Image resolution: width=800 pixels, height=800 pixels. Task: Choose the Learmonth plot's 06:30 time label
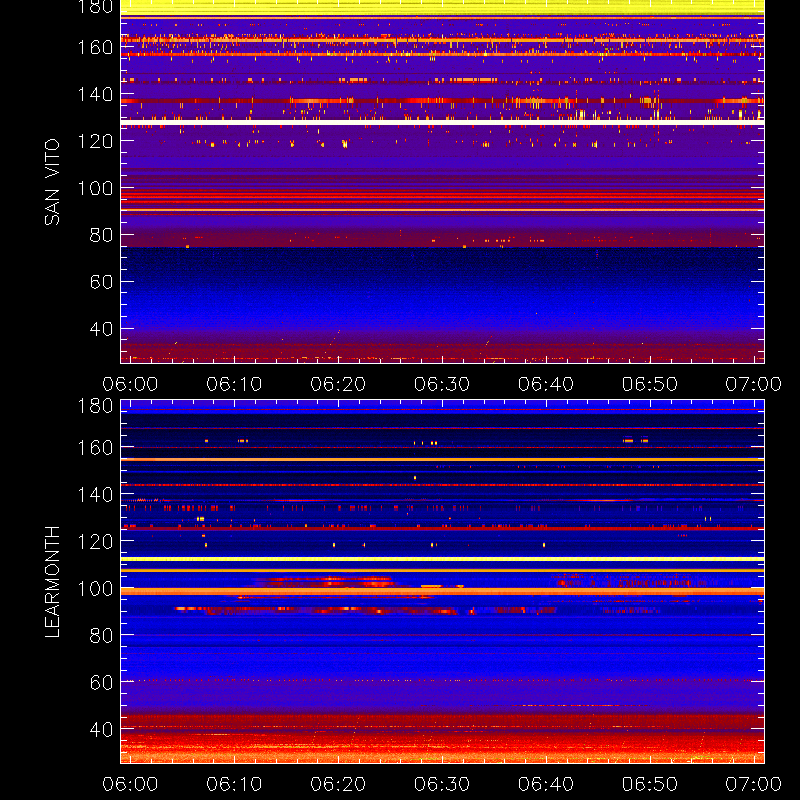pos(442,784)
